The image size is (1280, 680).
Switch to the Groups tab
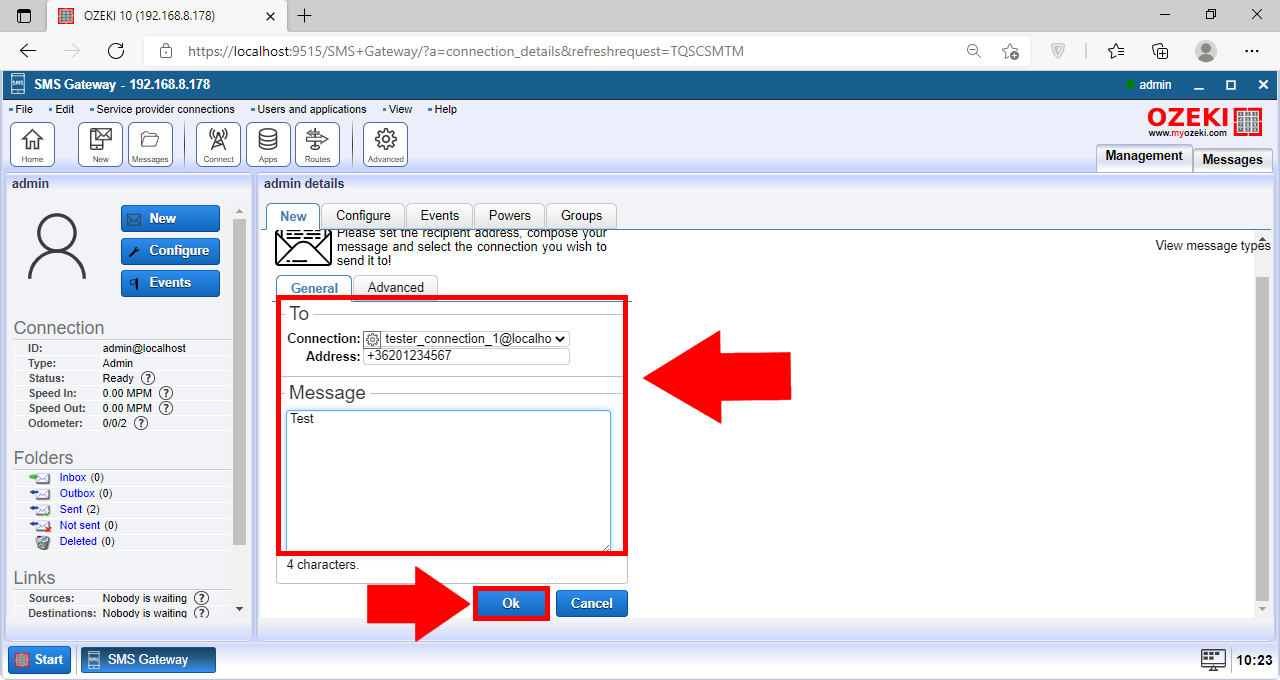[x=582, y=216]
